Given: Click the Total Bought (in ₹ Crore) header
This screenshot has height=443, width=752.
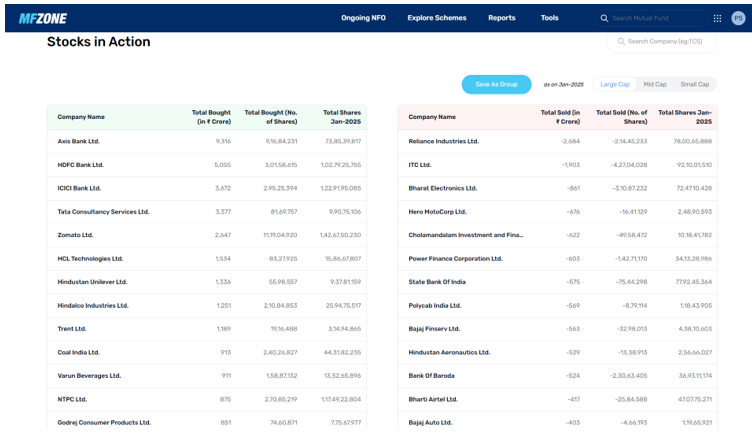Looking at the screenshot, I should point(212,117).
